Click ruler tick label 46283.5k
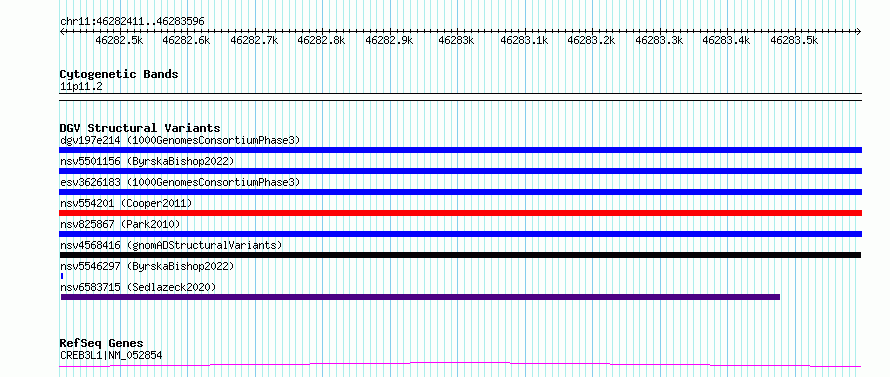This screenshot has width=890, height=377. (795, 40)
